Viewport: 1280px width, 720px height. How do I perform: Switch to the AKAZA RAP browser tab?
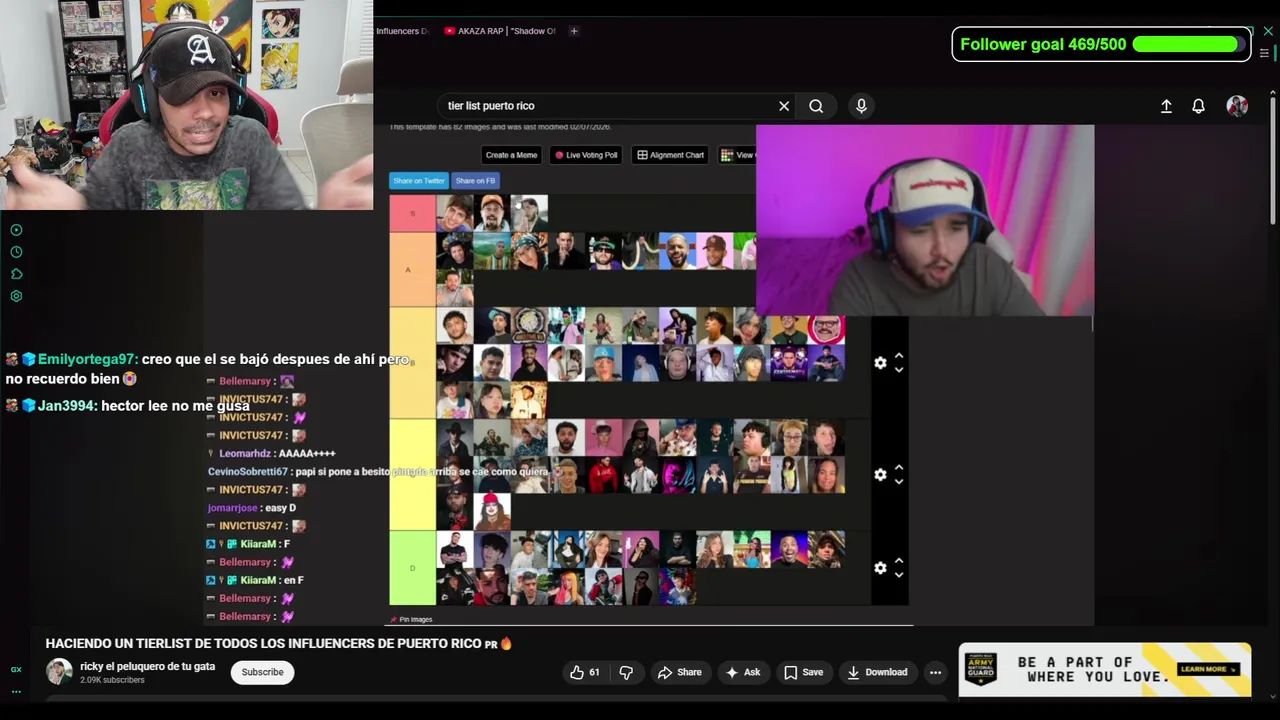click(498, 31)
